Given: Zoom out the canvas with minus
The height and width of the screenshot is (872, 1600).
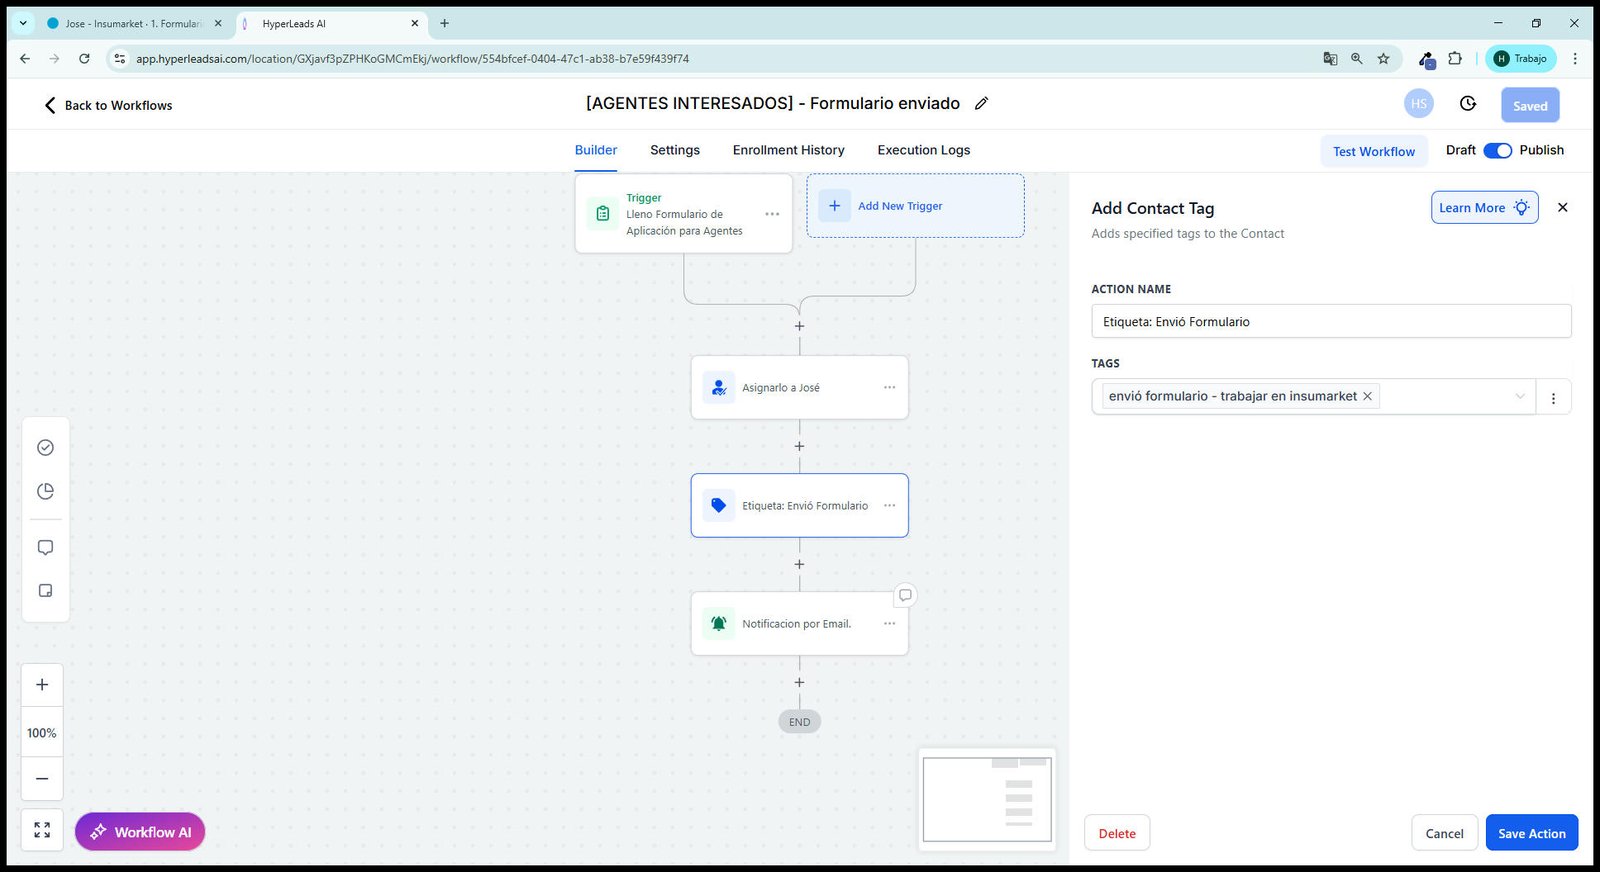Looking at the screenshot, I should click(x=42, y=779).
